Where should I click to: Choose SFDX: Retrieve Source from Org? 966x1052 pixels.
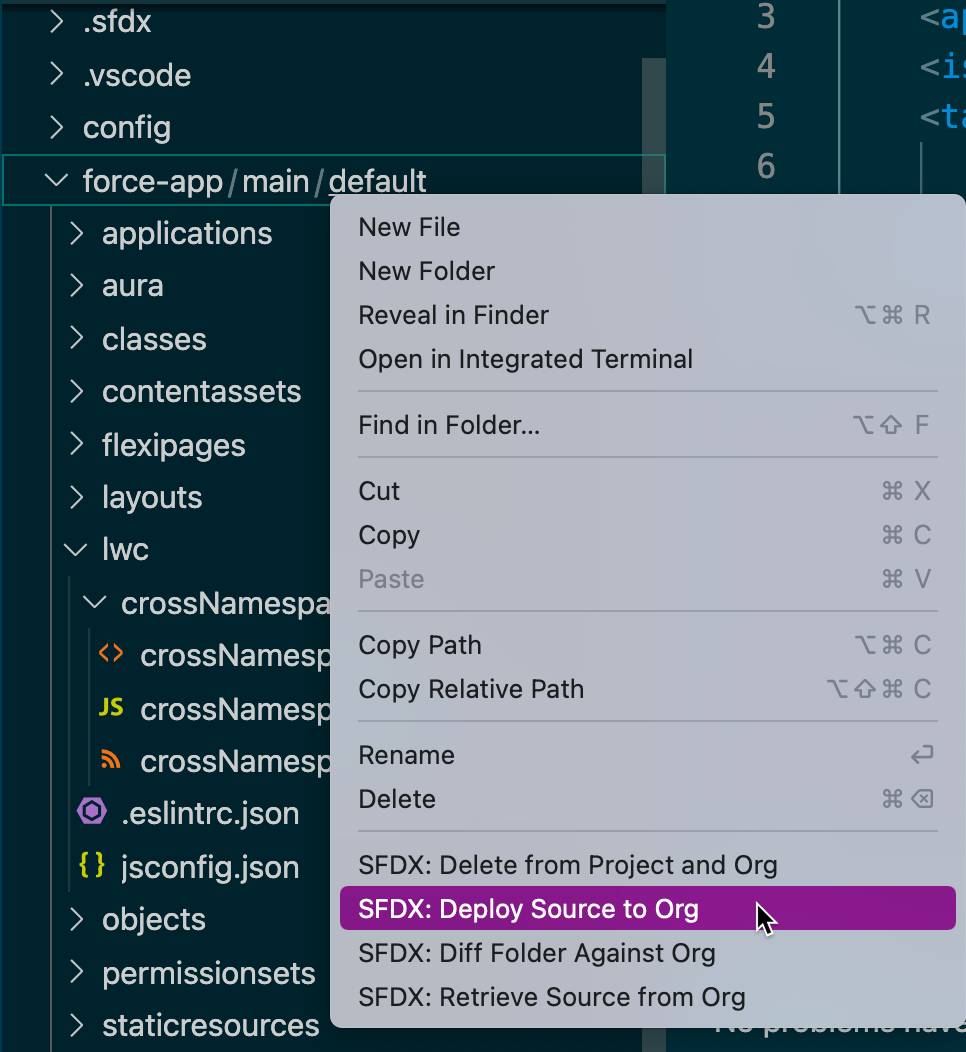click(550, 997)
